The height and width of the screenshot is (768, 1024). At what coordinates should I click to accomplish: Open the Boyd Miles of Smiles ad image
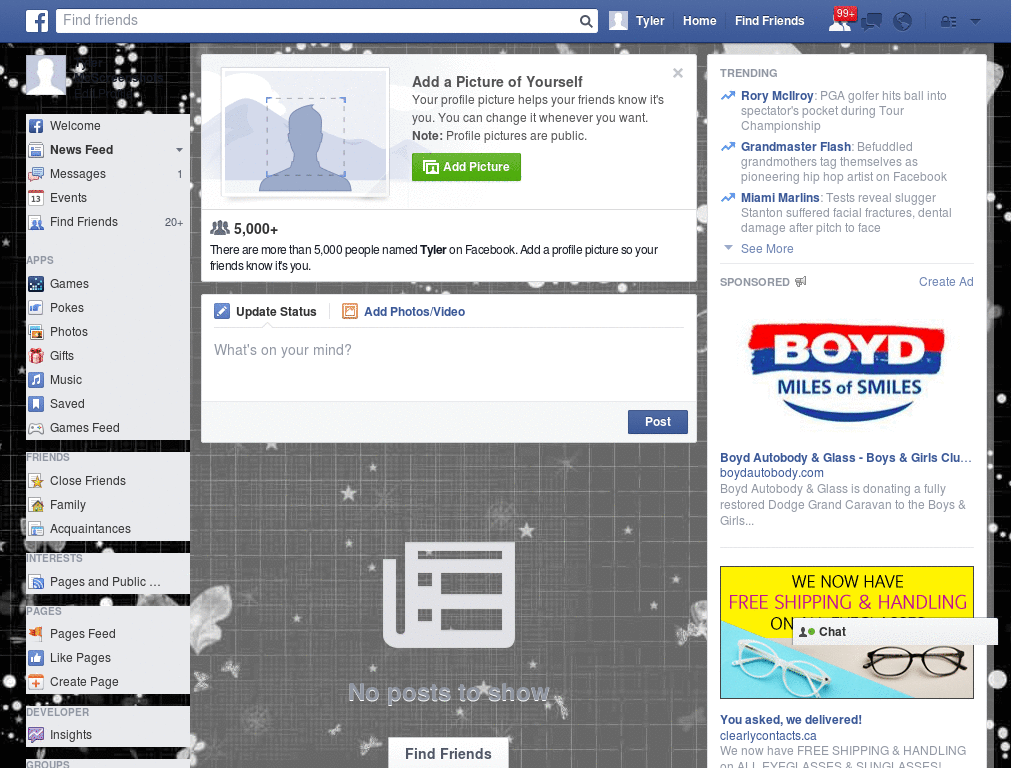846,372
